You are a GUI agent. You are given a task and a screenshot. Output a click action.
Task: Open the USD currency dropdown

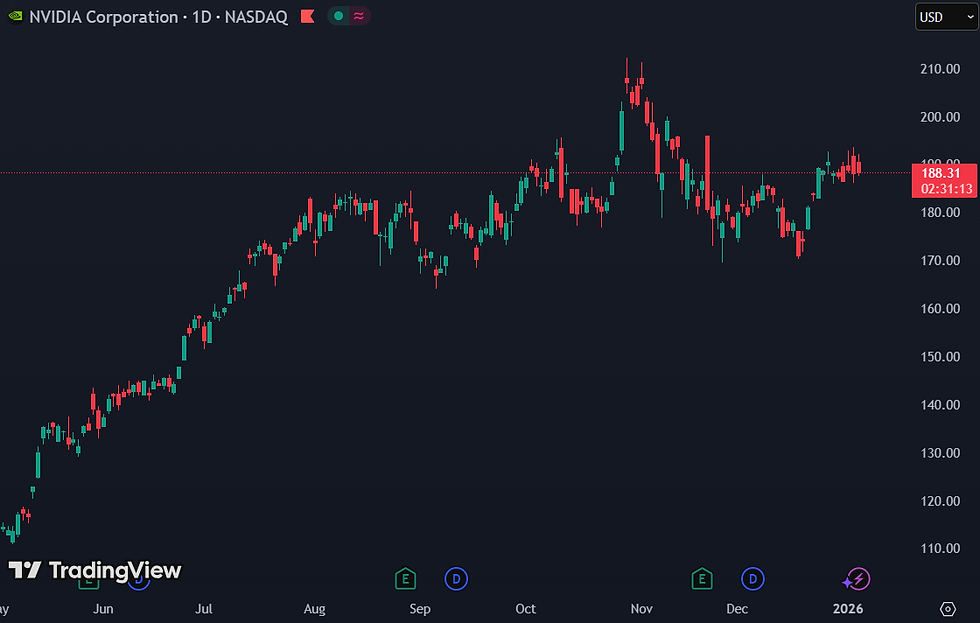point(946,17)
